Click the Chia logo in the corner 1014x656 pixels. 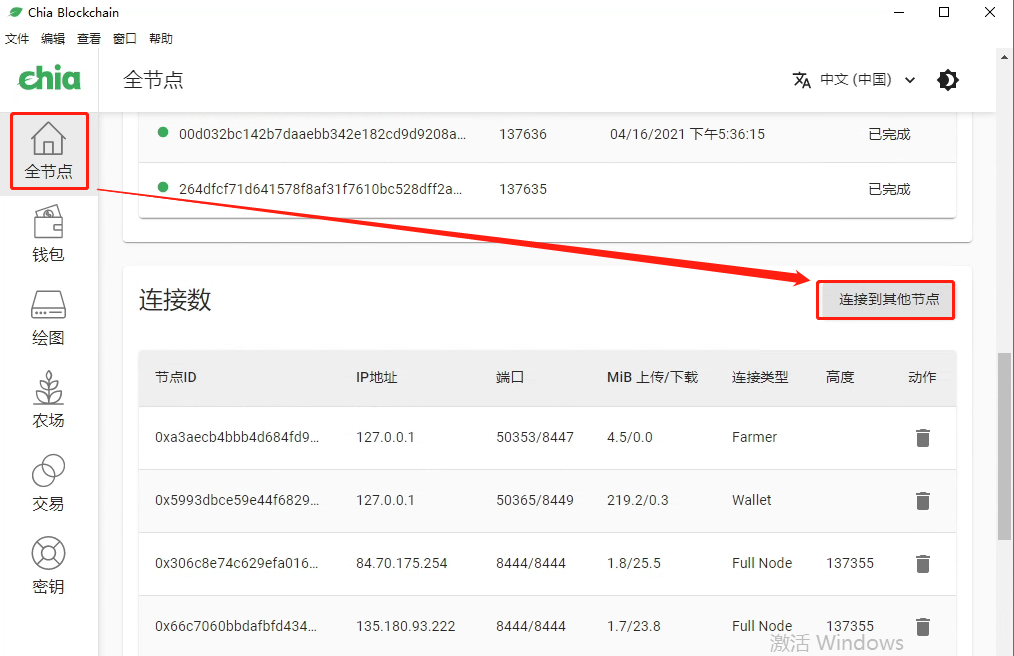point(48,79)
